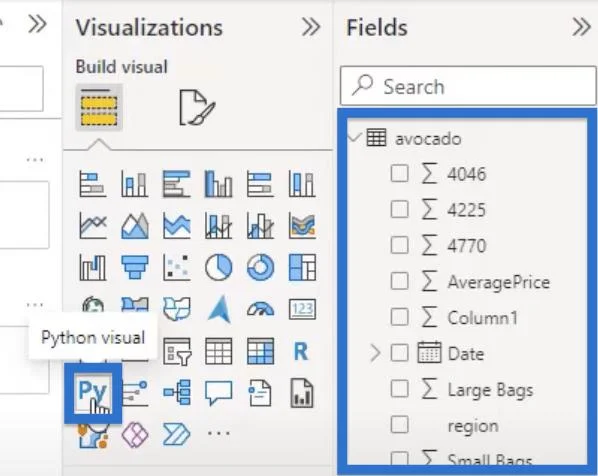Choose the clustered column chart visual
The width and height of the screenshot is (598, 476).
218,184
